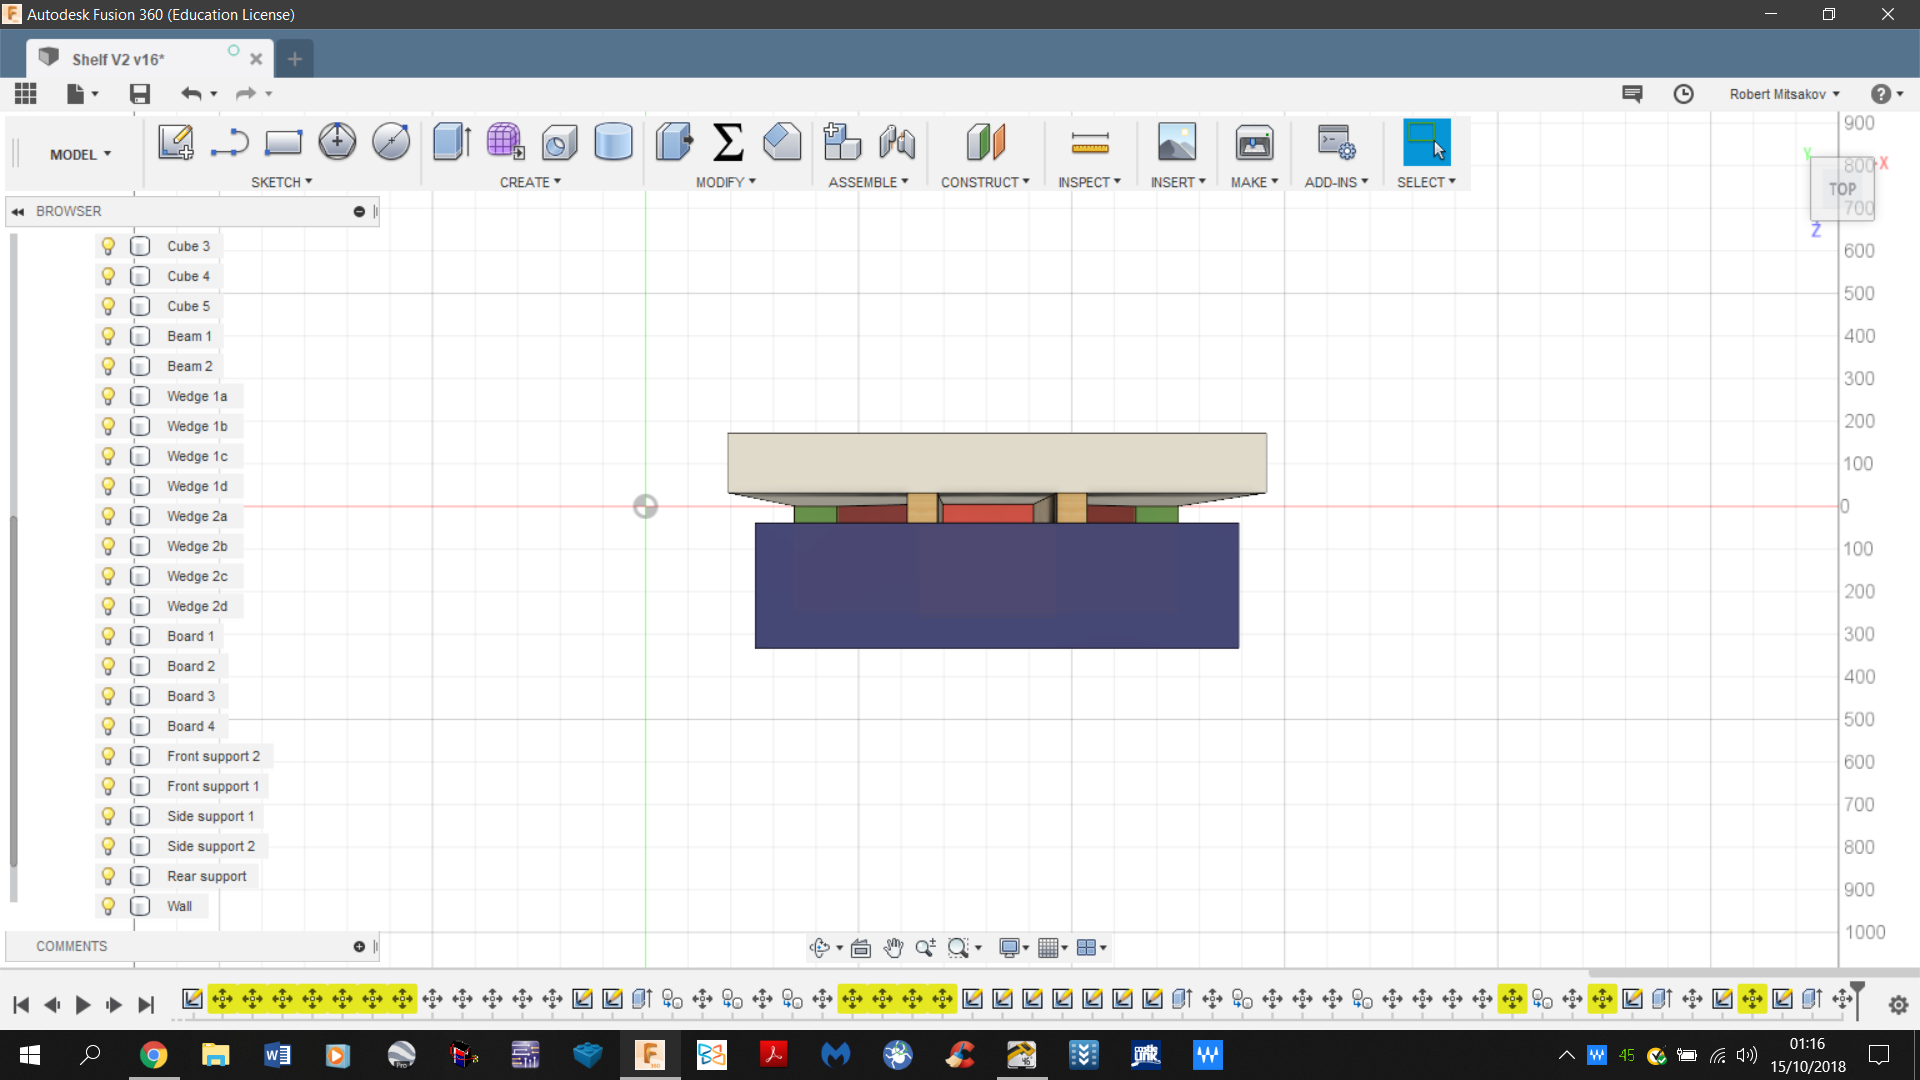Open the Display Settings dropdown
The width and height of the screenshot is (1920, 1080).
(x=1014, y=947)
